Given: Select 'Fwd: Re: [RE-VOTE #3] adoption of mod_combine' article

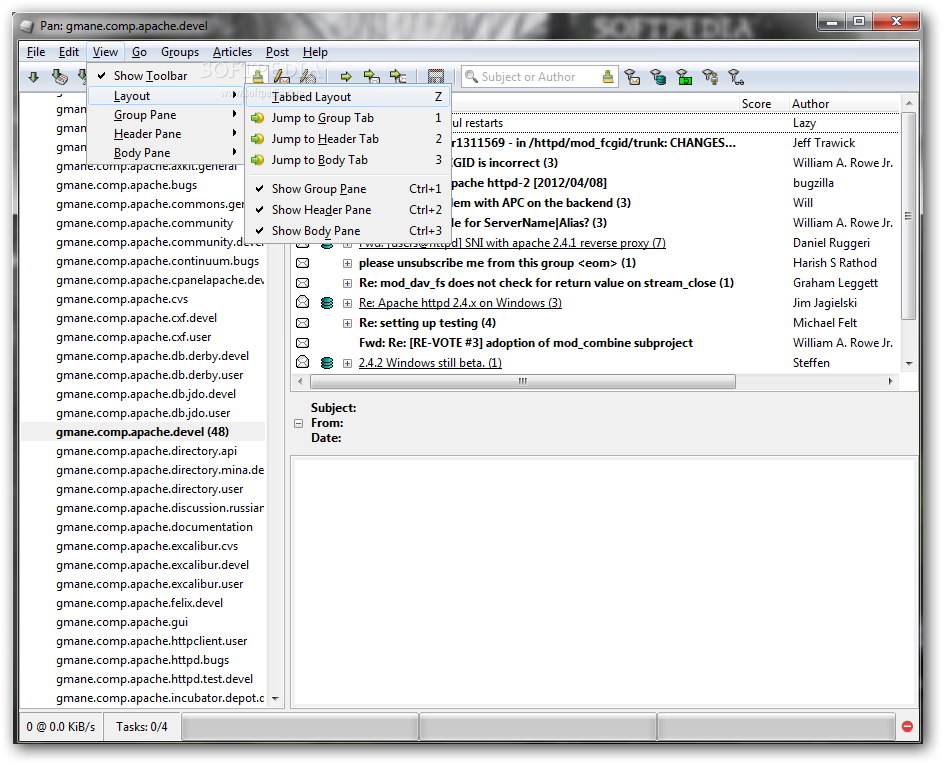Looking at the screenshot, I should (526, 343).
